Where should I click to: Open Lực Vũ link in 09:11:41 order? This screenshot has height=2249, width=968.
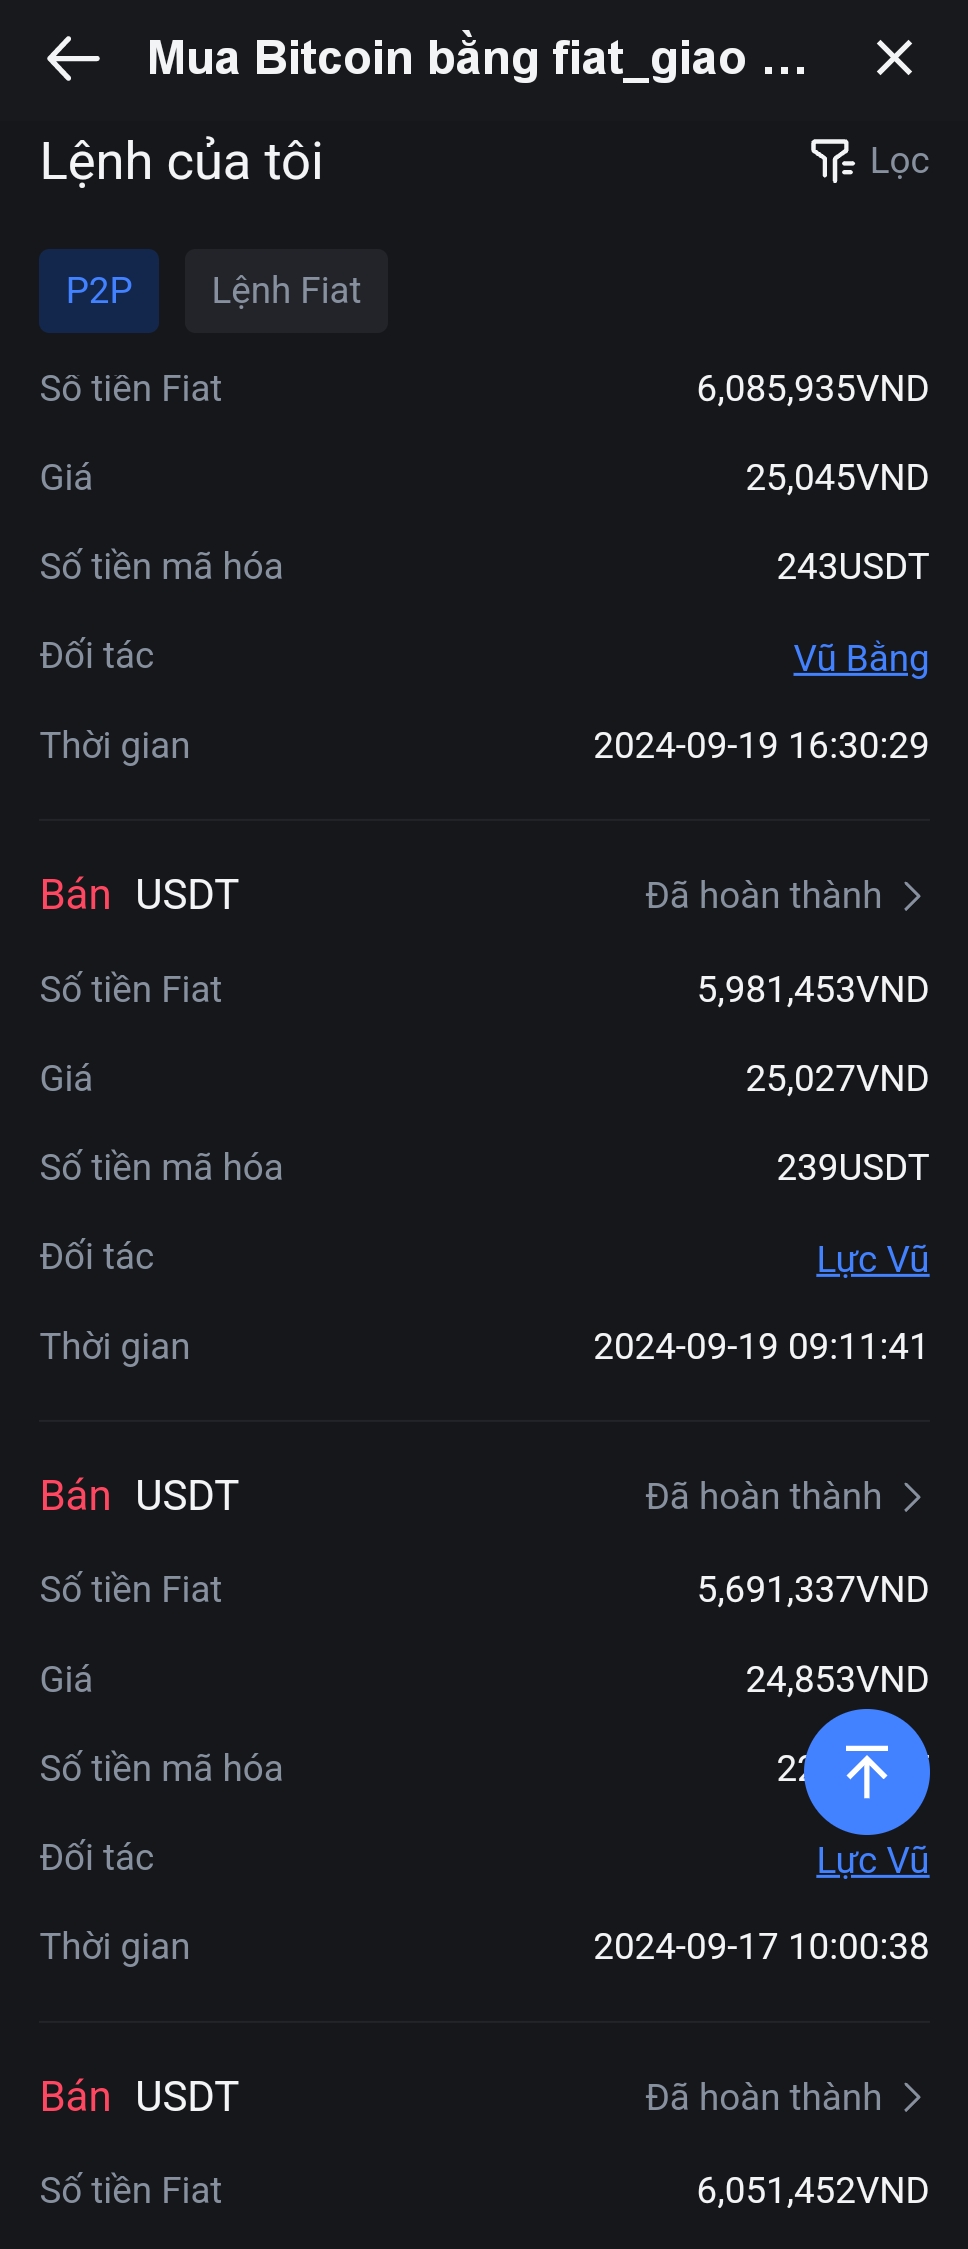(872, 1259)
